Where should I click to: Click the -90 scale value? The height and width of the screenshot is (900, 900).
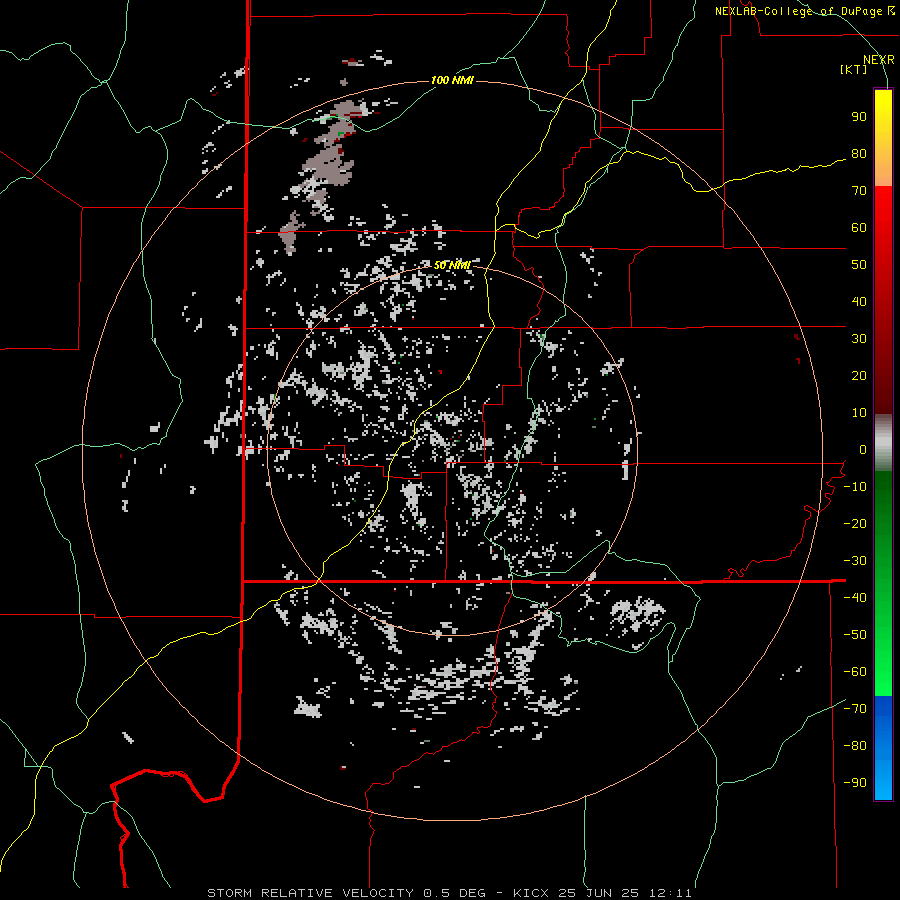point(855,783)
